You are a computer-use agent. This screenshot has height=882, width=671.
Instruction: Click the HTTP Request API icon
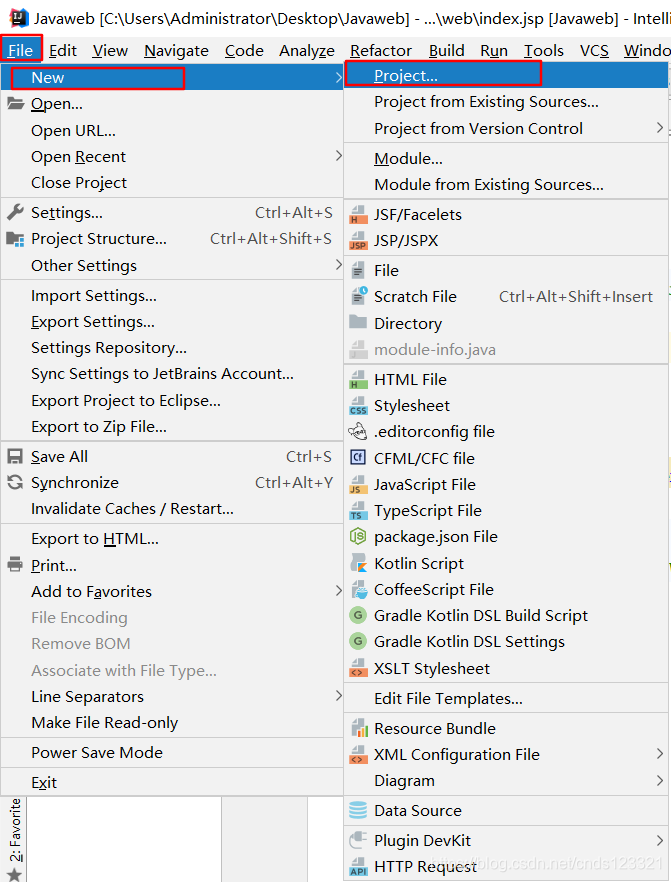358,867
